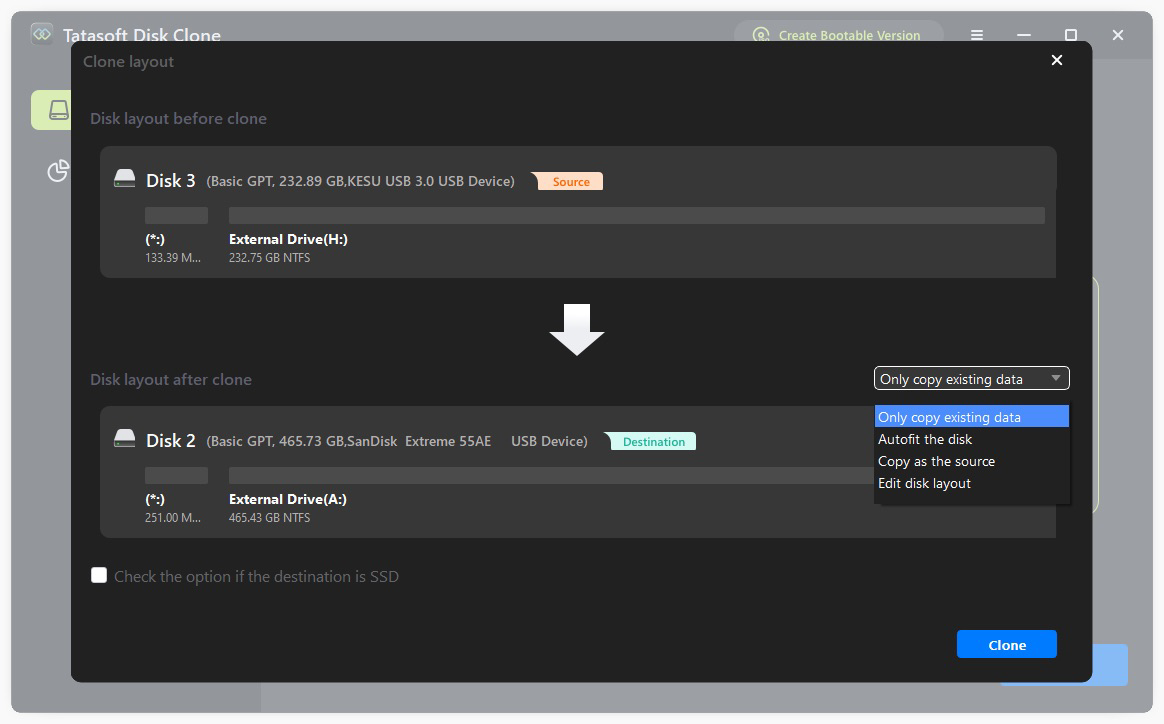Click the Source badge on Disk 3
This screenshot has height=724, width=1164.
point(570,181)
